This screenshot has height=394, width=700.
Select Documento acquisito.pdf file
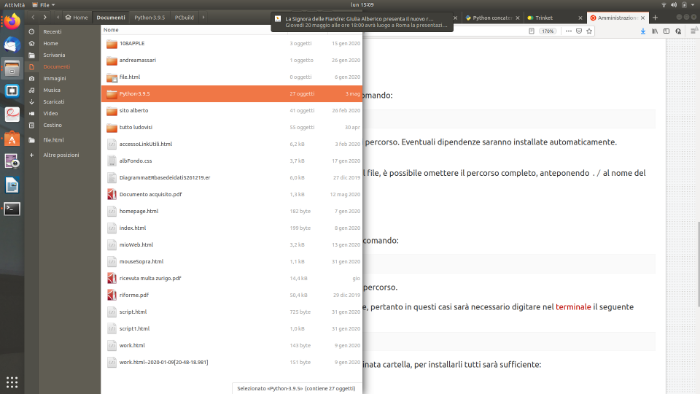tap(232, 194)
